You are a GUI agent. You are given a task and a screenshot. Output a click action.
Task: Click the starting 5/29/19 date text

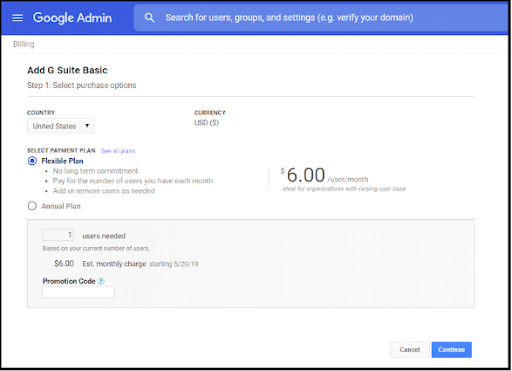click(x=173, y=264)
